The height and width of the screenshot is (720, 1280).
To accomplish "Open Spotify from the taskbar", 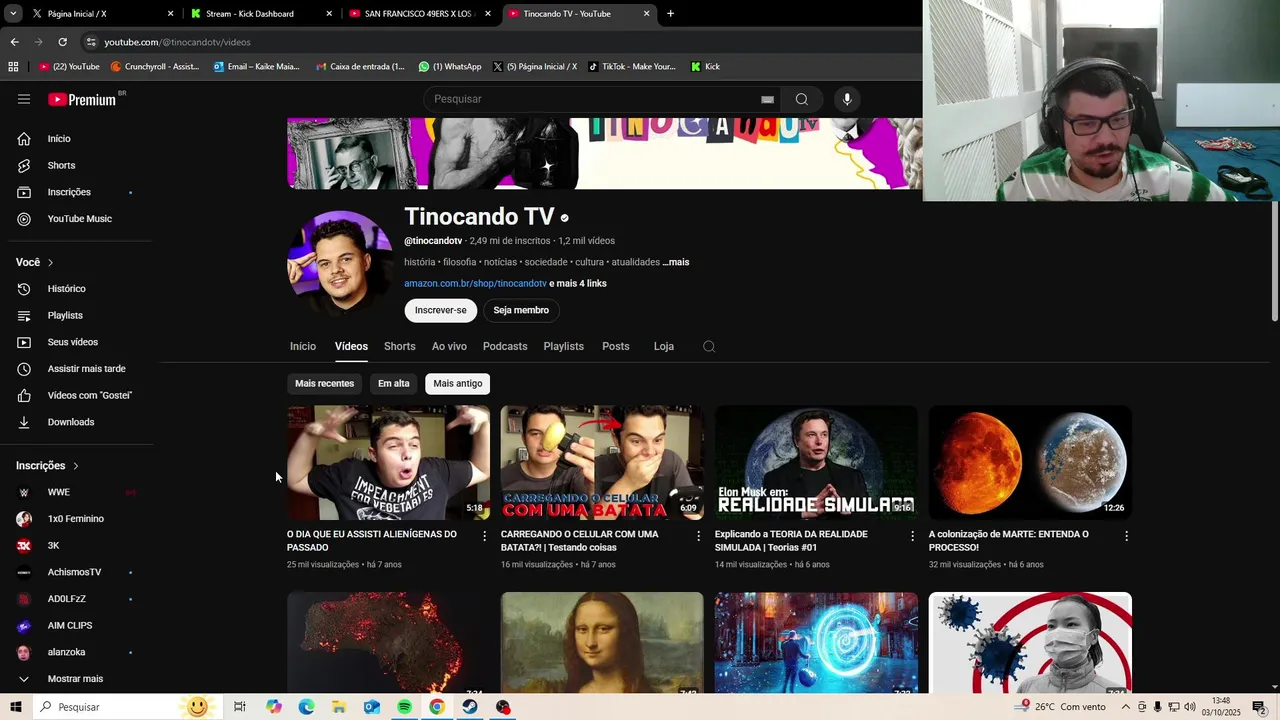I will (x=404, y=707).
